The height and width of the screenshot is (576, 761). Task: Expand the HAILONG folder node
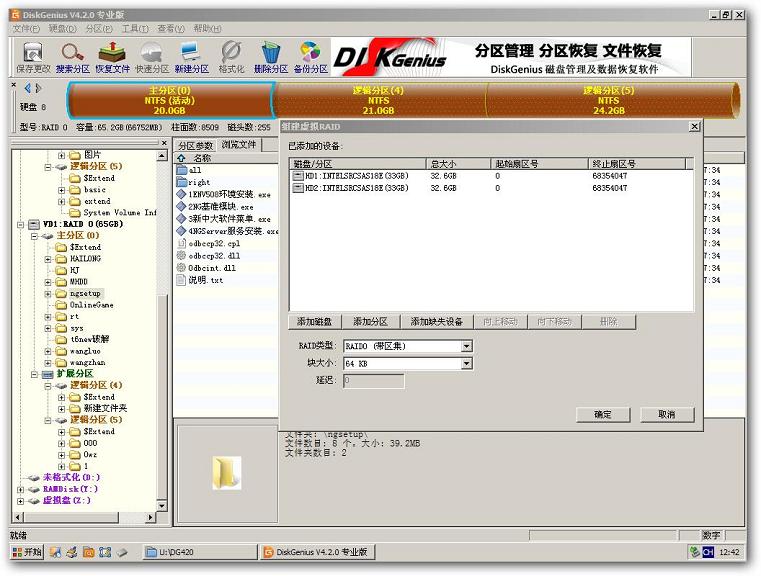48,259
